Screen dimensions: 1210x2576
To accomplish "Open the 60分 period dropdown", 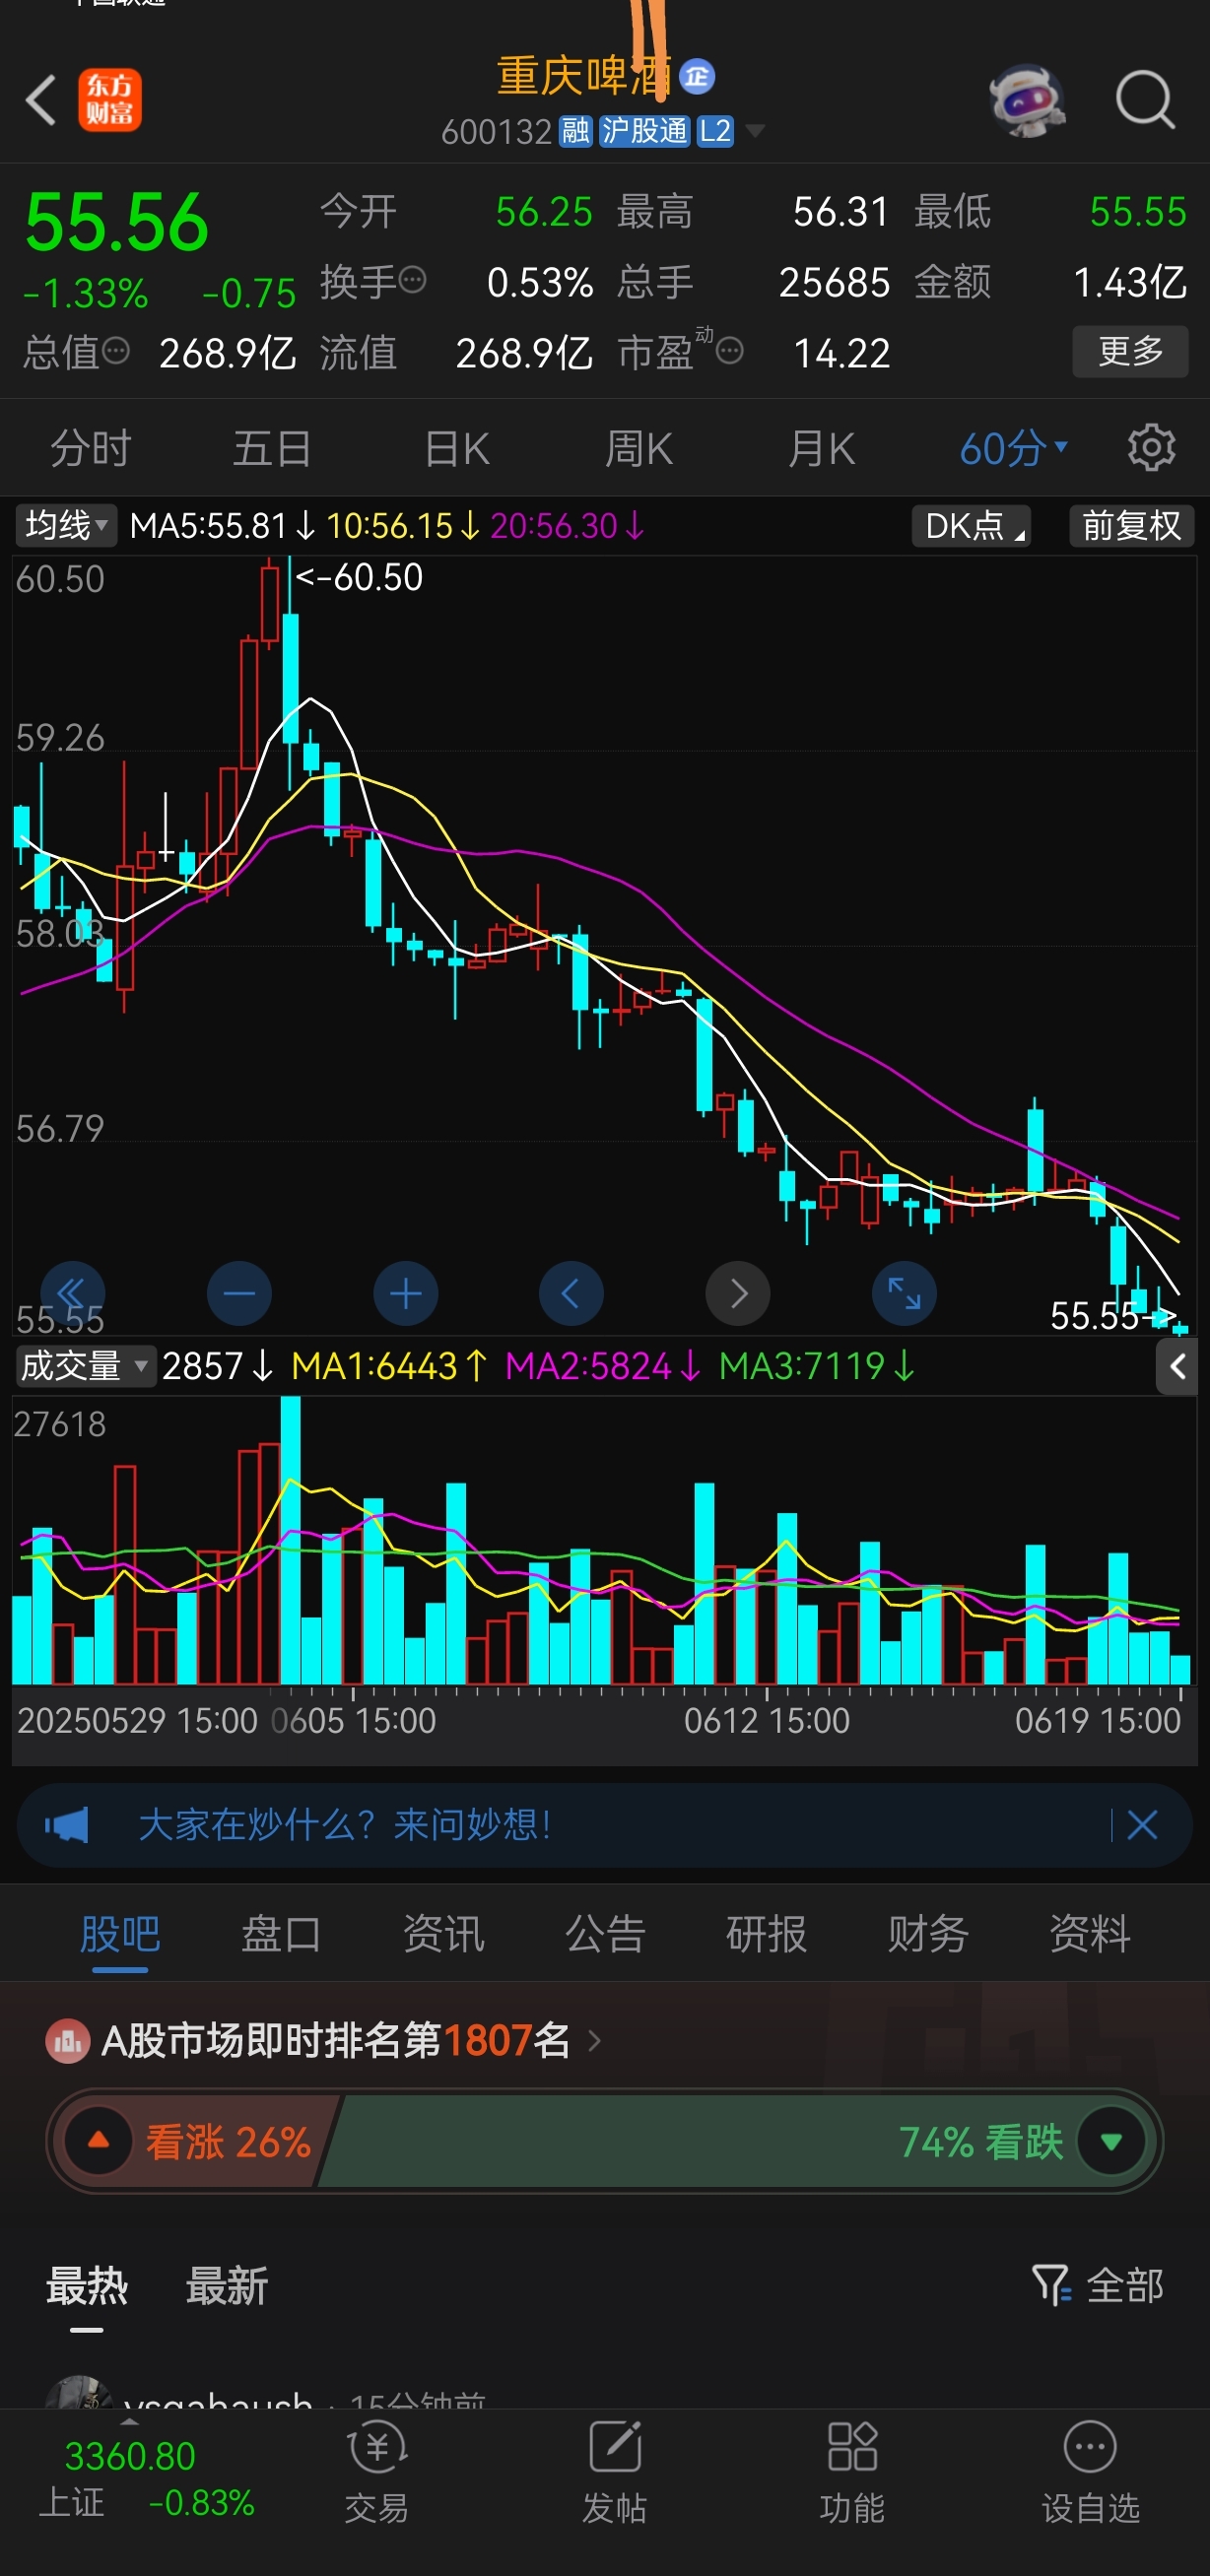I will point(1014,448).
